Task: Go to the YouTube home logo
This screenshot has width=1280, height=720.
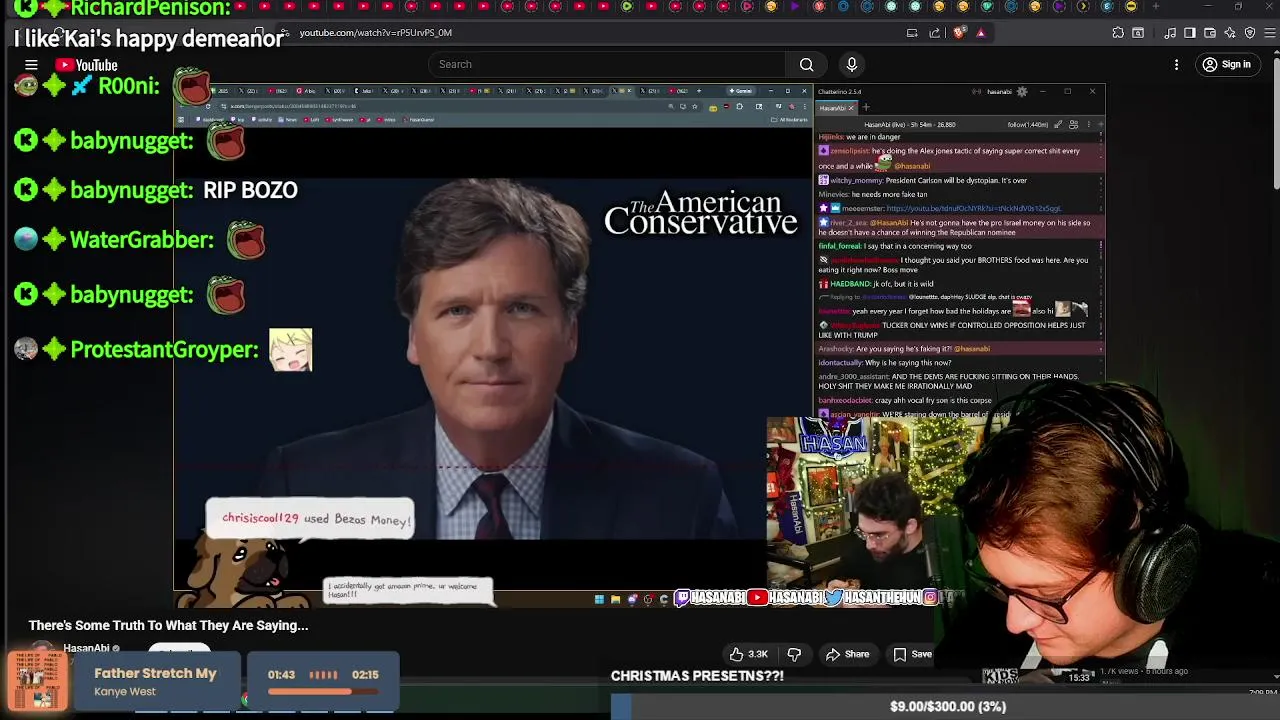Action: (x=87, y=65)
